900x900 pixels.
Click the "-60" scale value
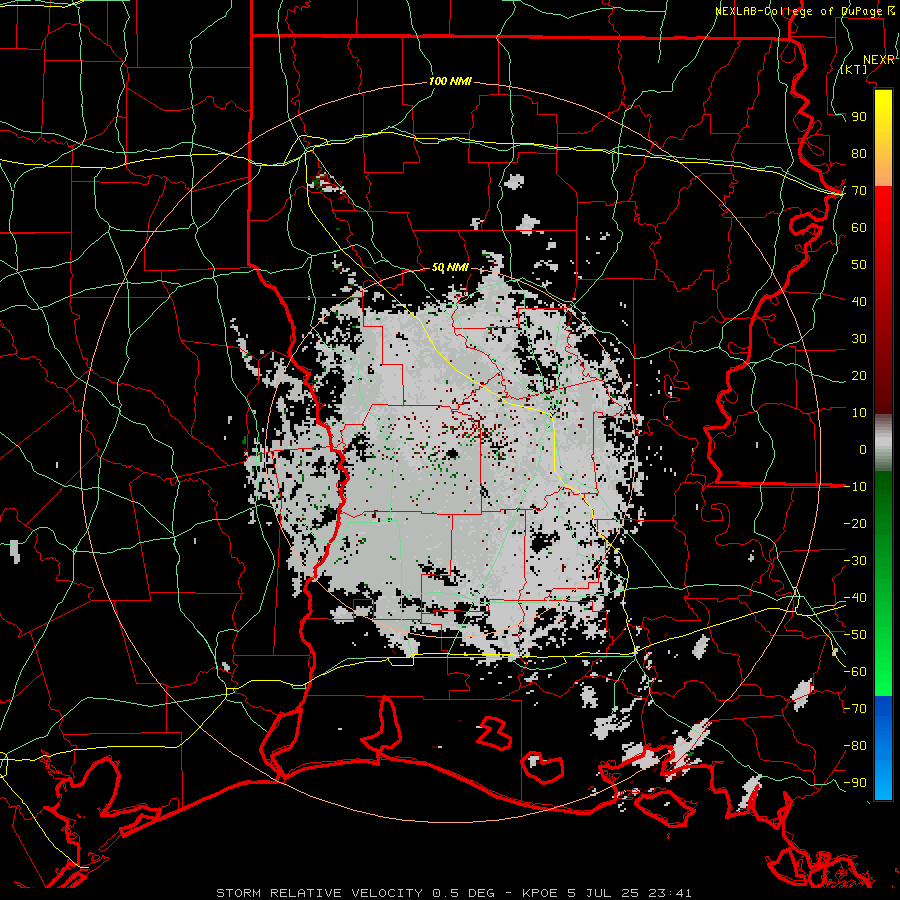[x=855, y=672]
